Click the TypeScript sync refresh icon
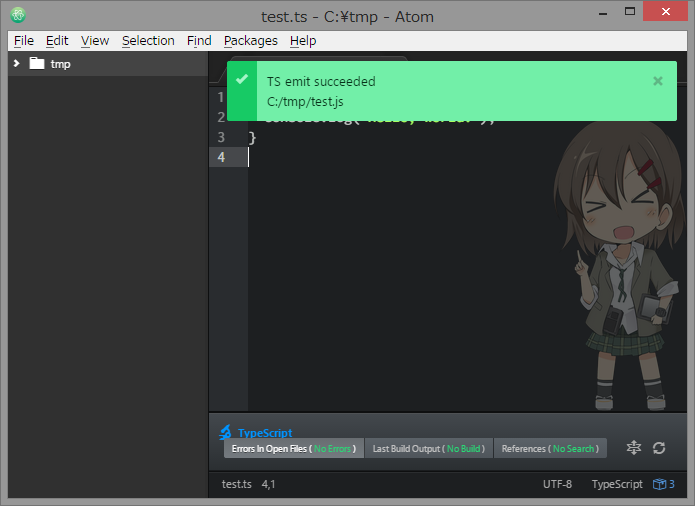This screenshot has height=506, width=695. click(x=659, y=449)
